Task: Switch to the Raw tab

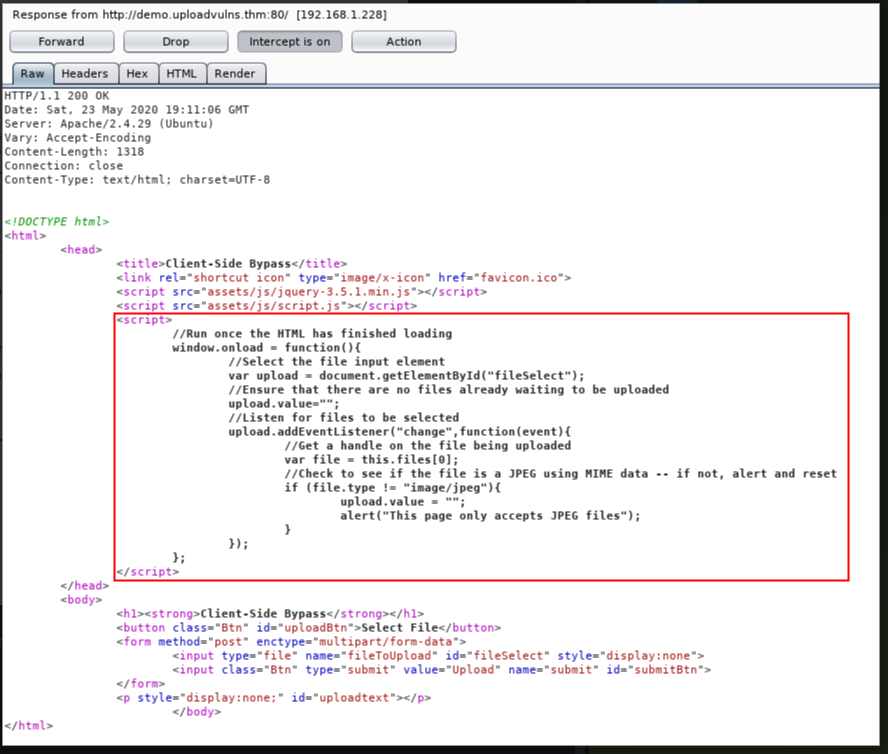Action: [32, 74]
